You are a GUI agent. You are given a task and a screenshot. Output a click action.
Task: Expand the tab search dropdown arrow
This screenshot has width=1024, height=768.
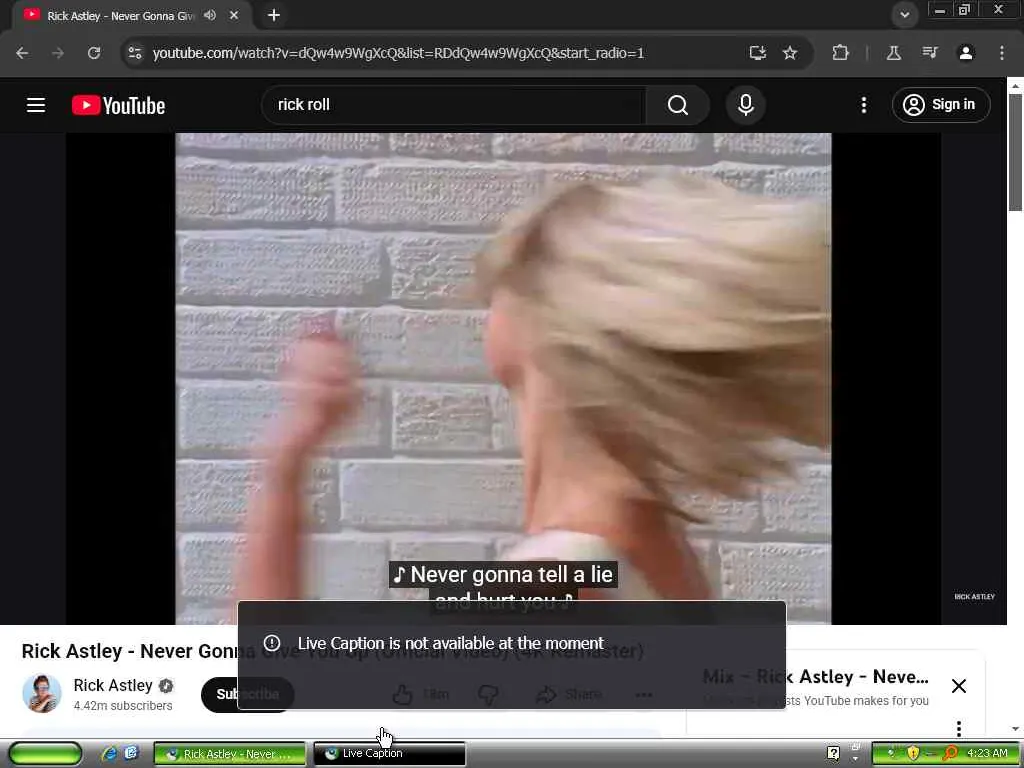904,14
